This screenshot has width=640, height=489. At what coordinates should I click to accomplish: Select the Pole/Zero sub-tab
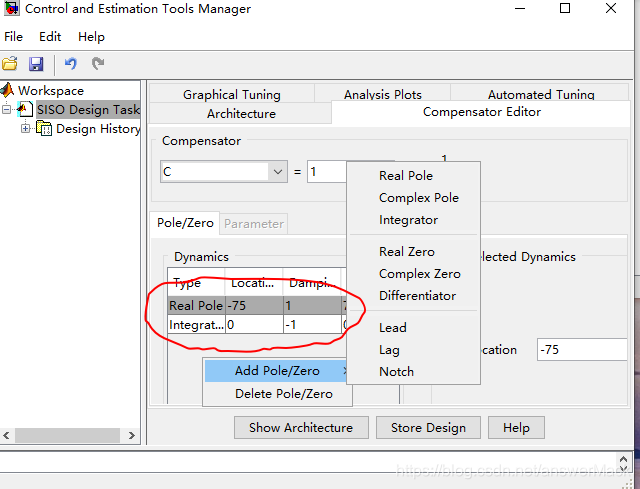[x=185, y=223]
